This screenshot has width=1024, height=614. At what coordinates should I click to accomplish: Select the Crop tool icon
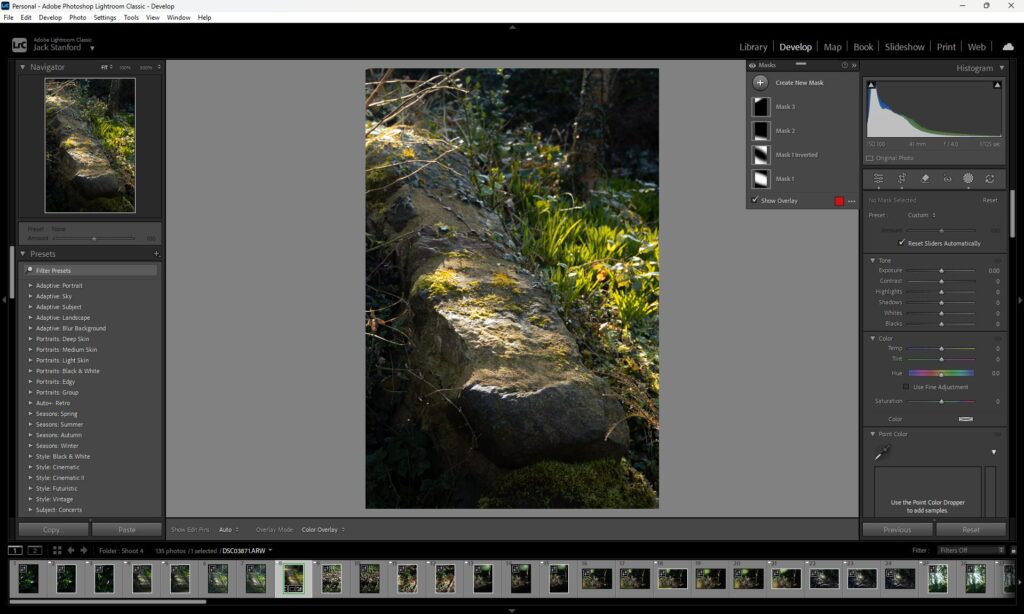[x=901, y=179]
